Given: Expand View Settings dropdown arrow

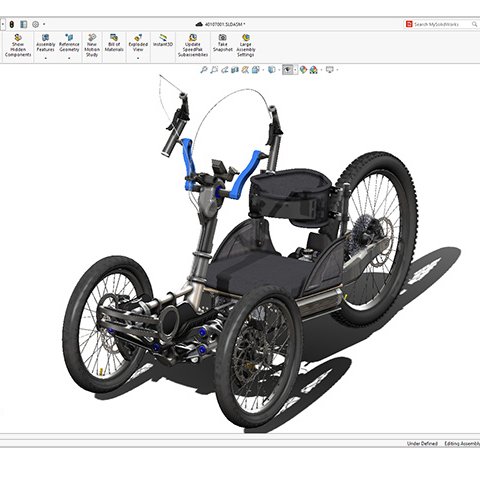Looking at the screenshot, I should [x=337, y=70].
